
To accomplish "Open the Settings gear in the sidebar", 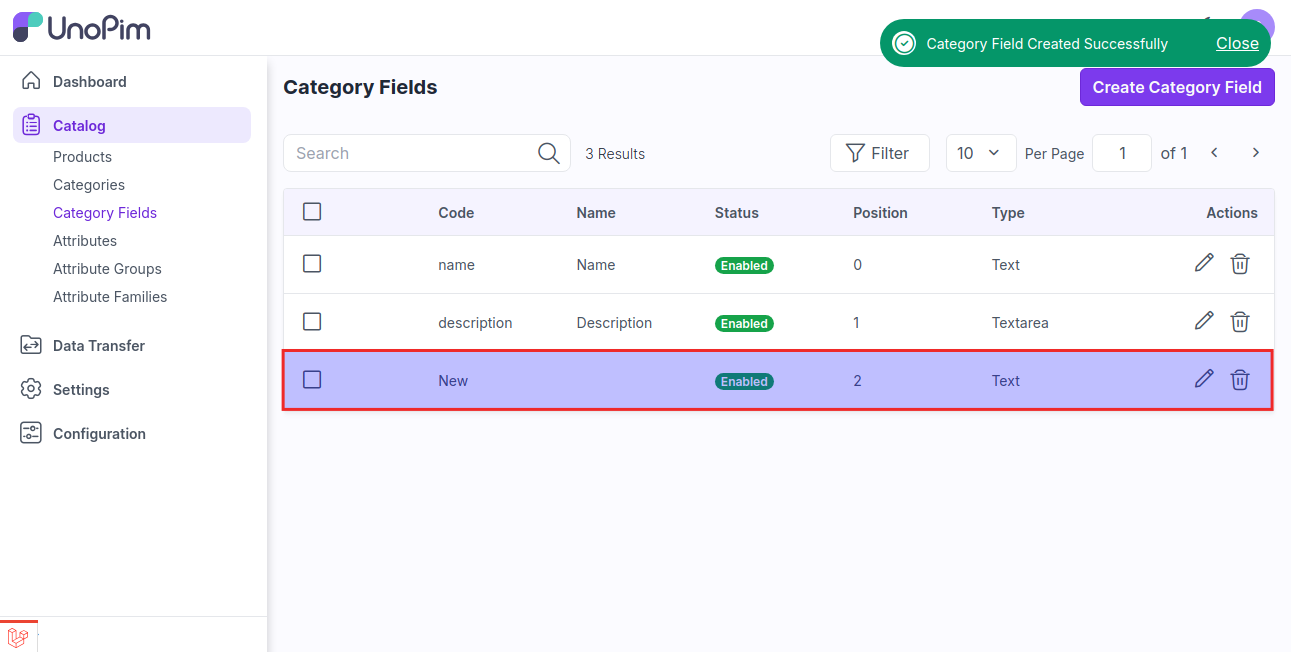I will (x=31, y=389).
